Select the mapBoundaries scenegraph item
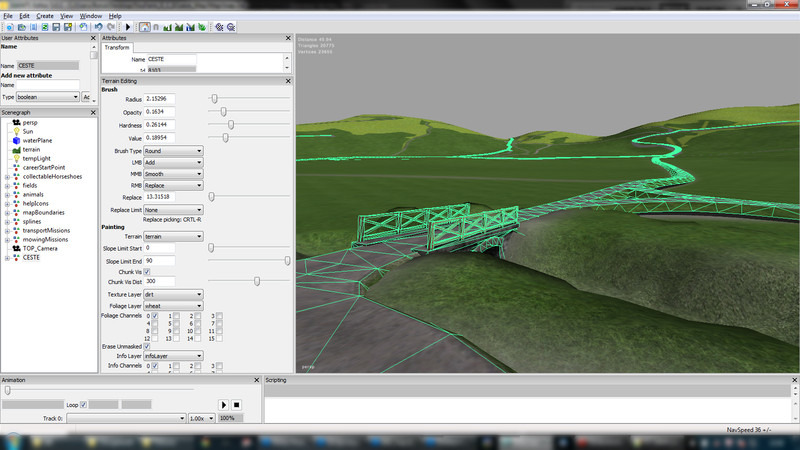 43,213
